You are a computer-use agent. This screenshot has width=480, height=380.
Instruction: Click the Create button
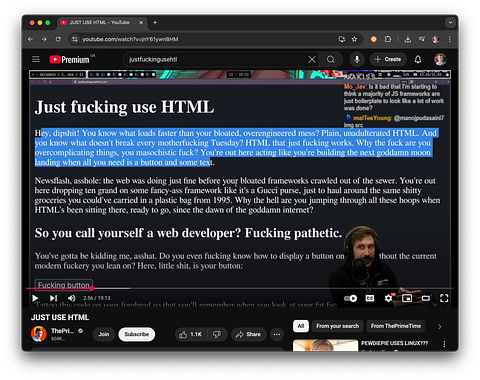click(388, 59)
